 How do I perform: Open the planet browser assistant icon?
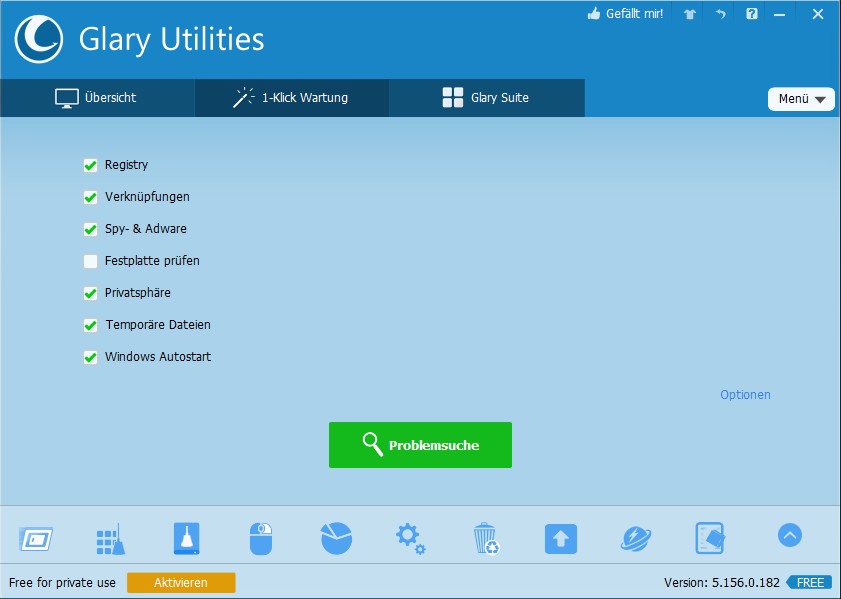(x=635, y=539)
